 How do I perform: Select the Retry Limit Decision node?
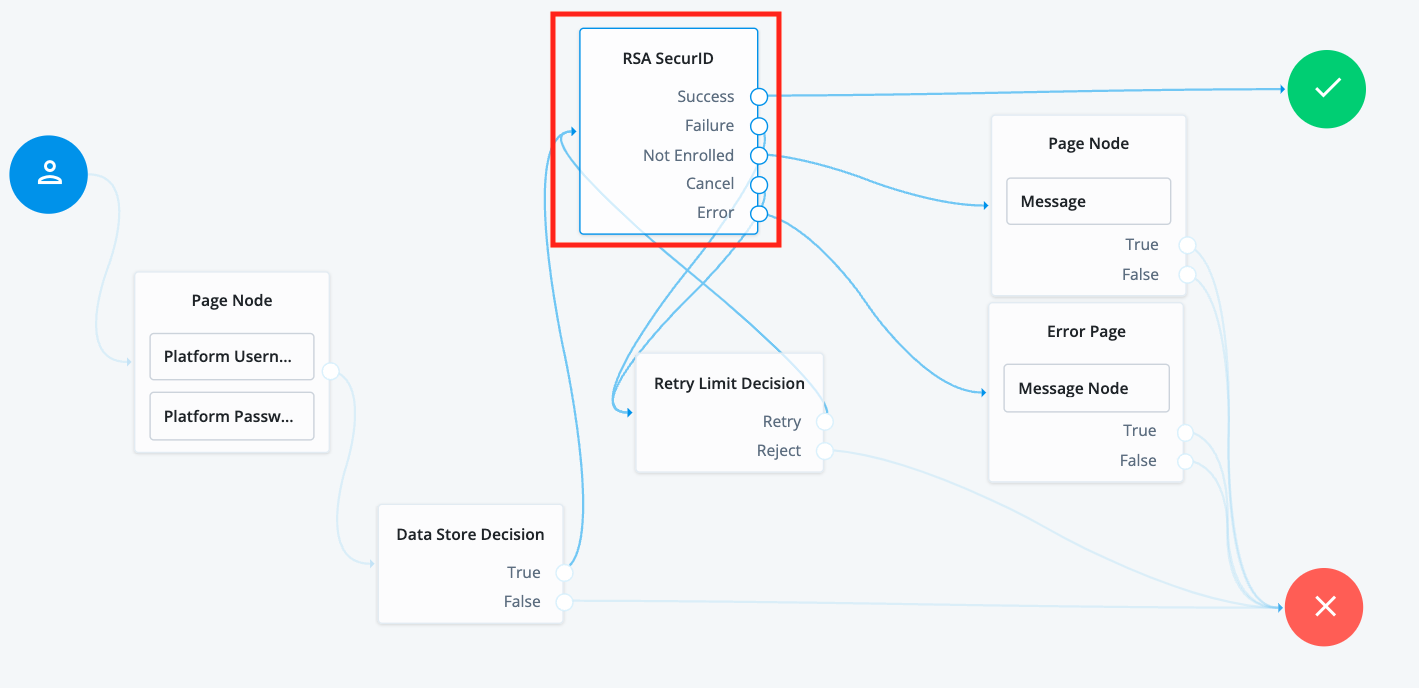click(x=729, y=384)
